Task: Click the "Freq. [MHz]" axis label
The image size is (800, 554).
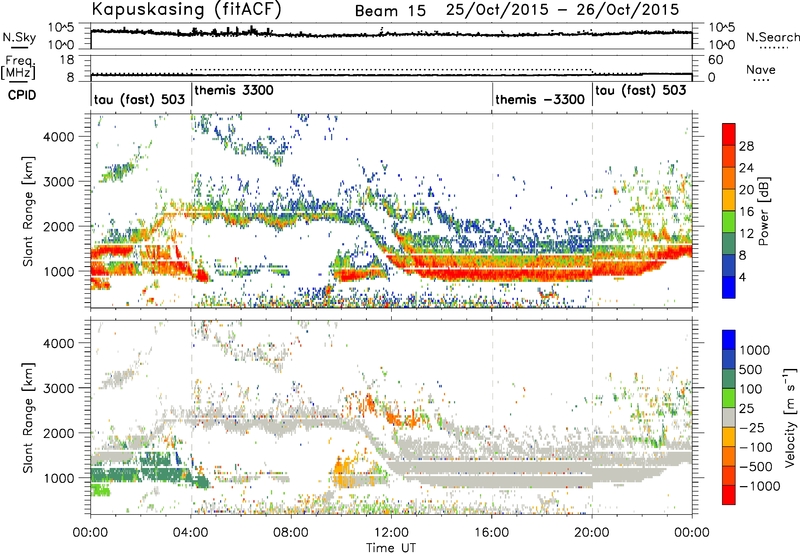Action: coord(18,67)
